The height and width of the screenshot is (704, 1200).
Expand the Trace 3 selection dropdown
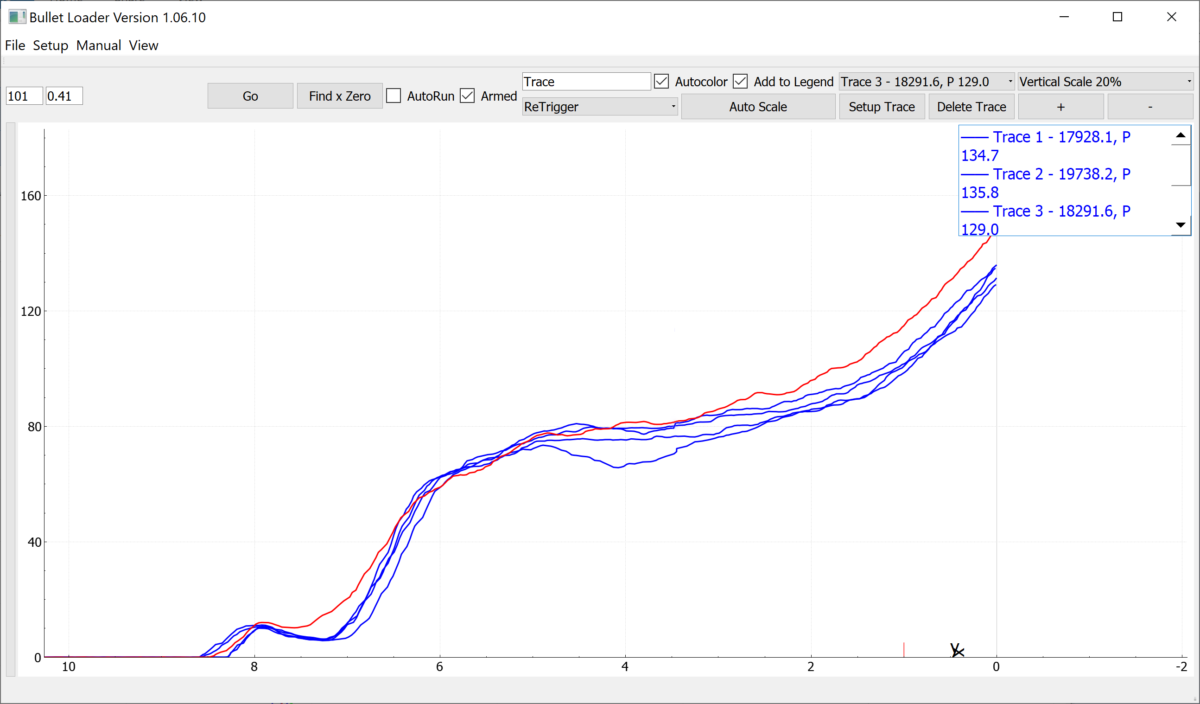pyautogui.click(x=927, y=81)
